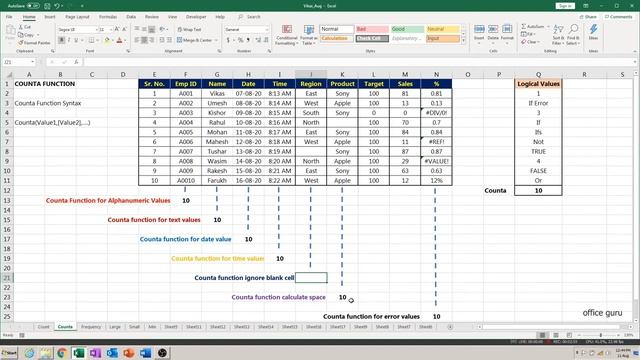Click the Paste clipboard icon
This screenshot has width=640, height=360.
click(10, 32)
